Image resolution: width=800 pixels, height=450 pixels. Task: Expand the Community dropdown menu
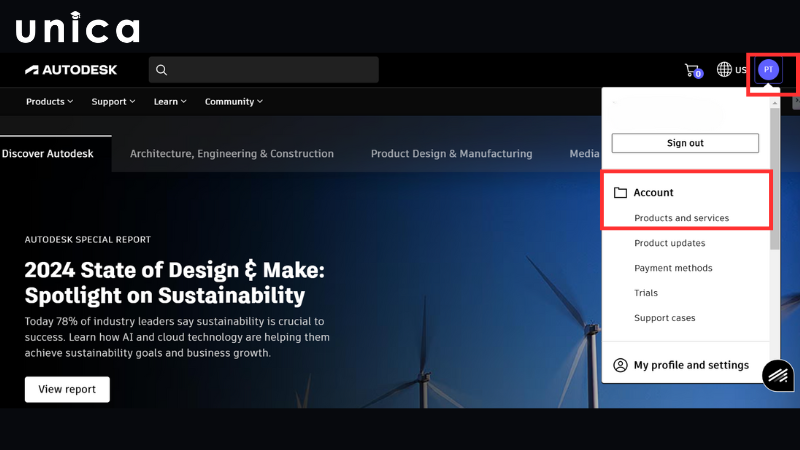pos(234,102)
